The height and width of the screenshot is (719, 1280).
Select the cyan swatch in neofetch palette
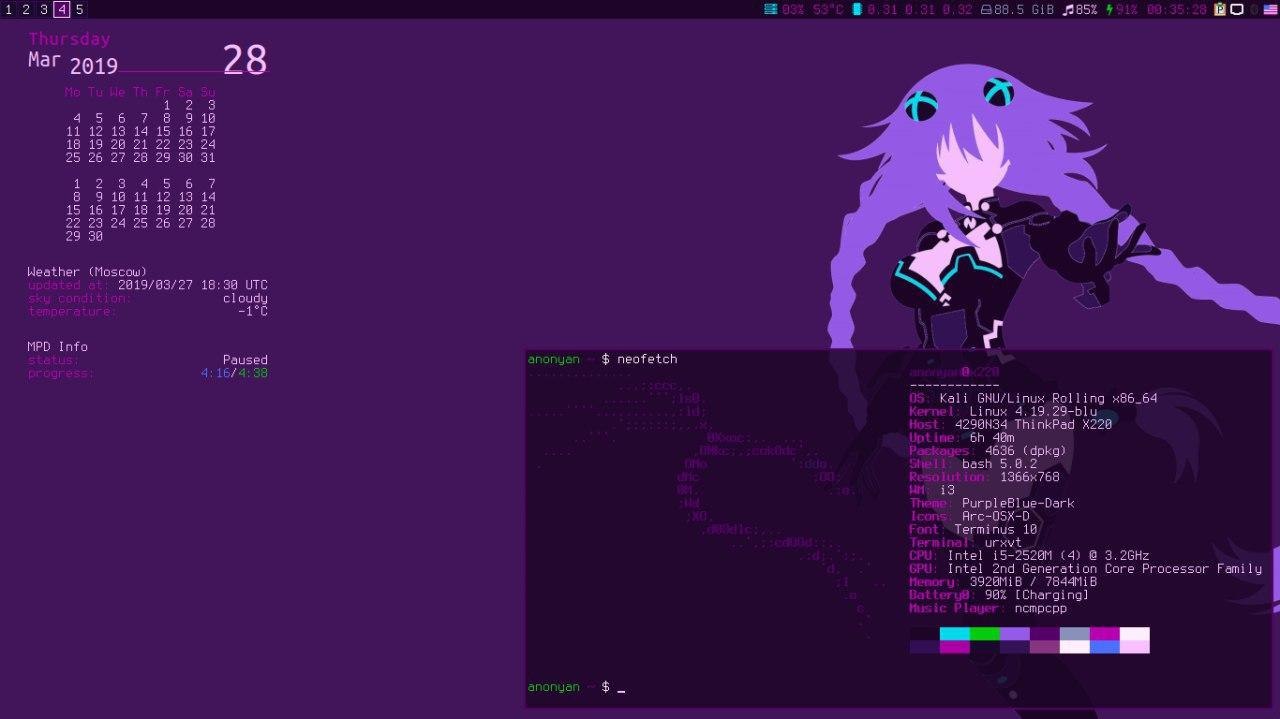[955, 633]
